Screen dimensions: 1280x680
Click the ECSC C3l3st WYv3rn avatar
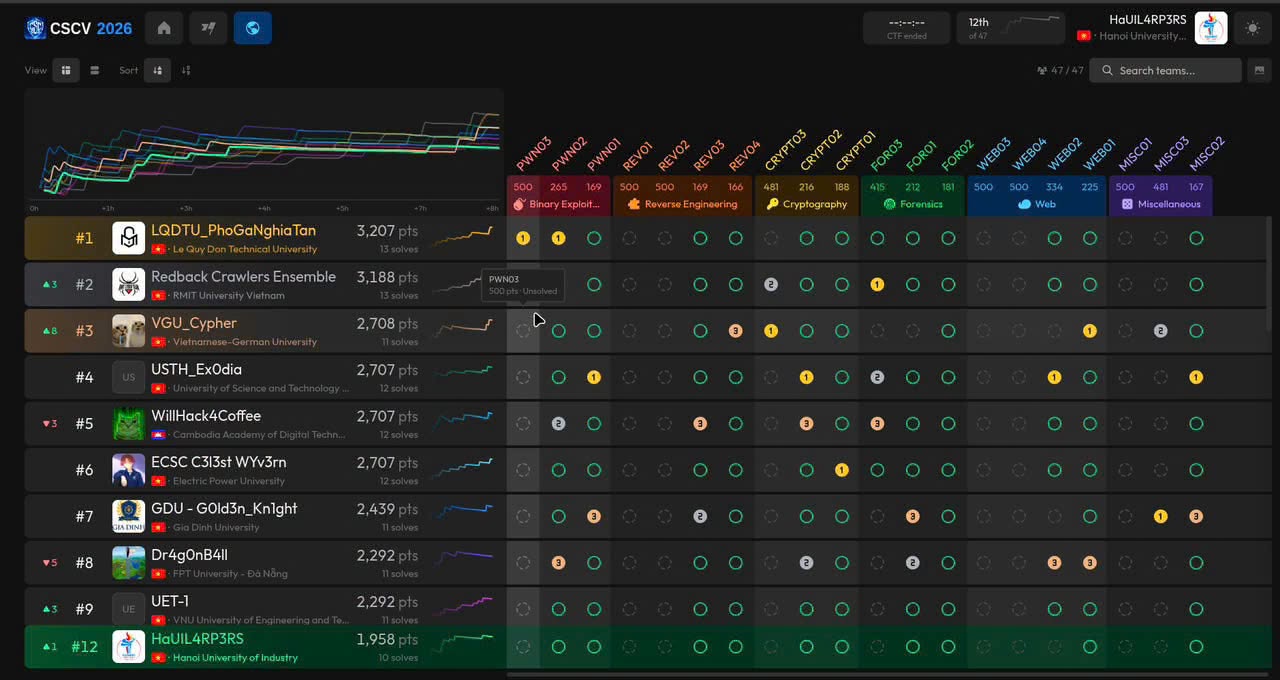pos(129,469)
